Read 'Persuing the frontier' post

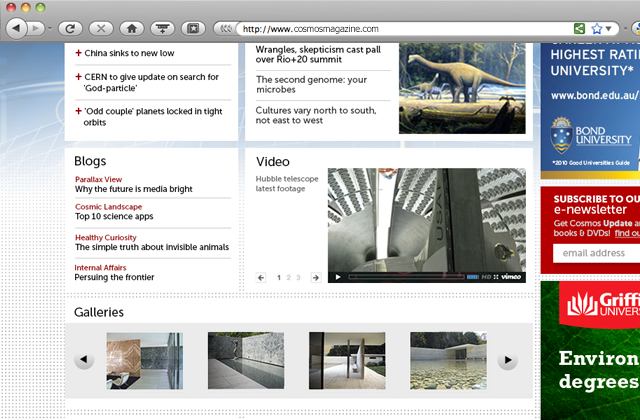[114, 277]
